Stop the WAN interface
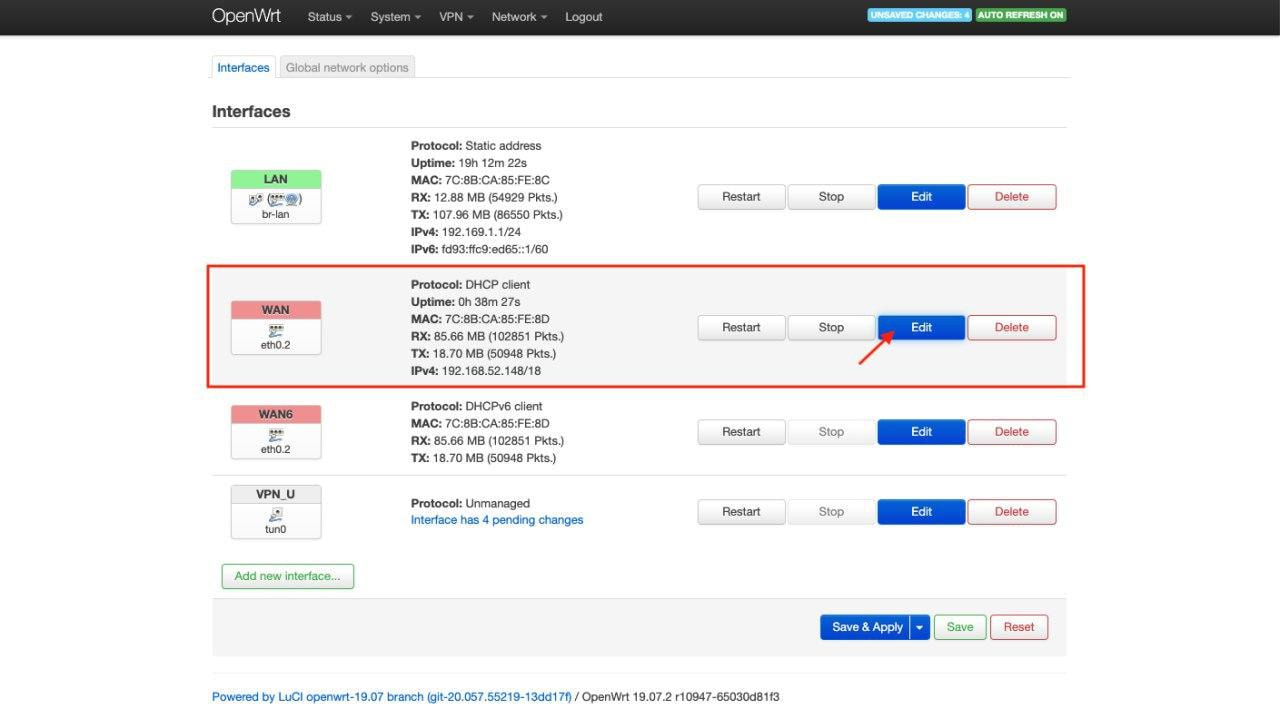Screen dimensions: 1280x709 831,327
